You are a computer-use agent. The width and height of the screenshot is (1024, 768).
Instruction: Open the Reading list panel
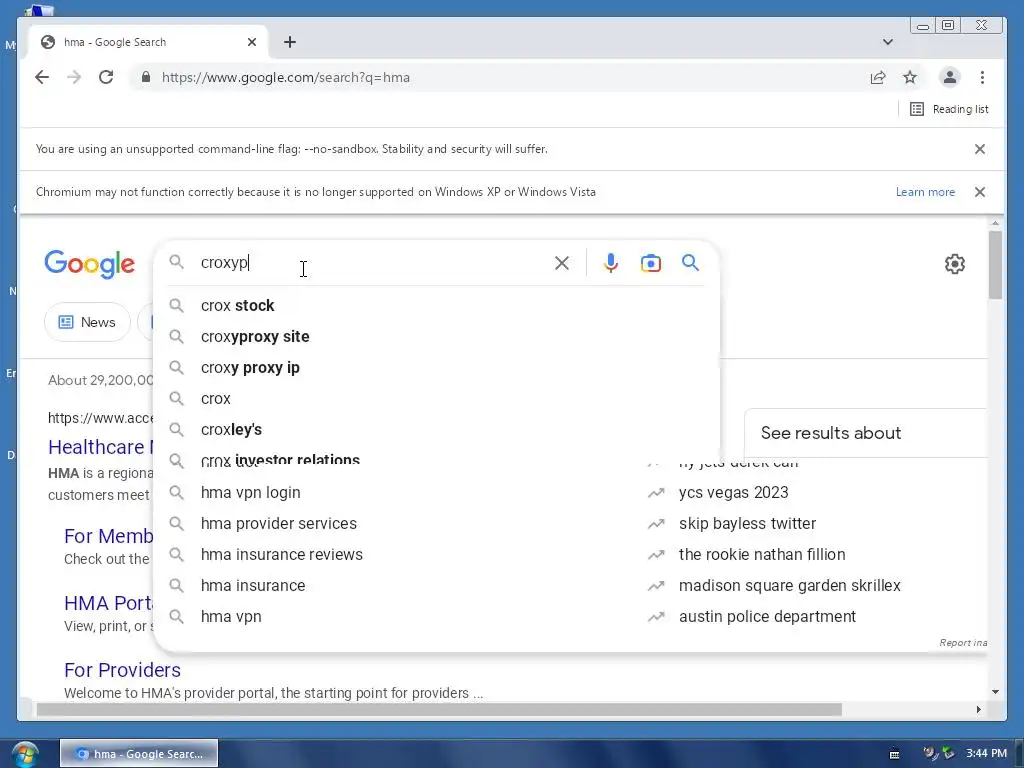[949, 109]
